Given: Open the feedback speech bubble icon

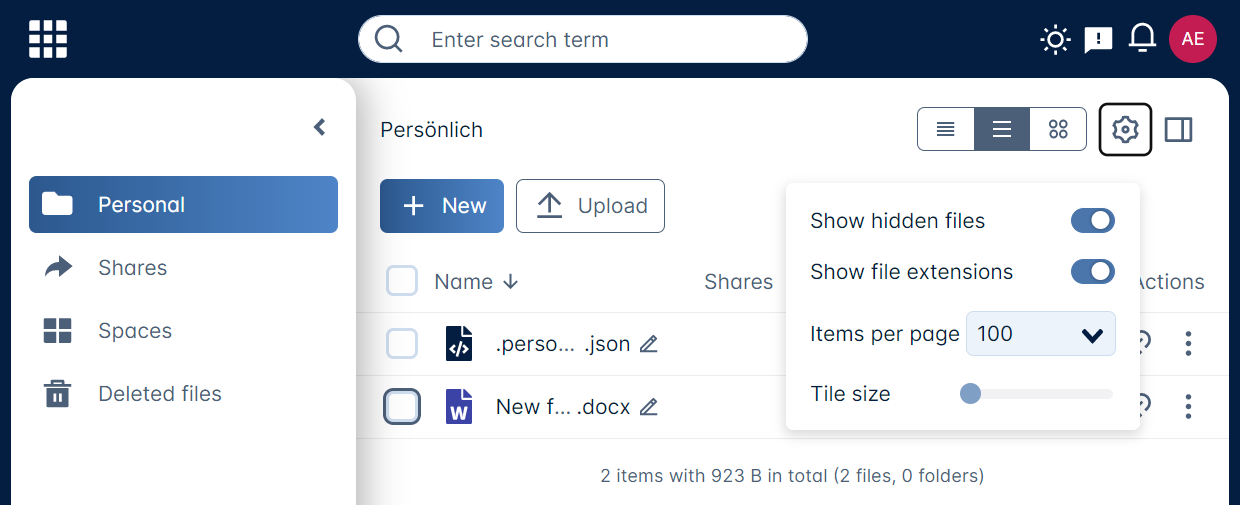Looking at the screenshot, I should pyautogui.click(x=1098, y=39).
